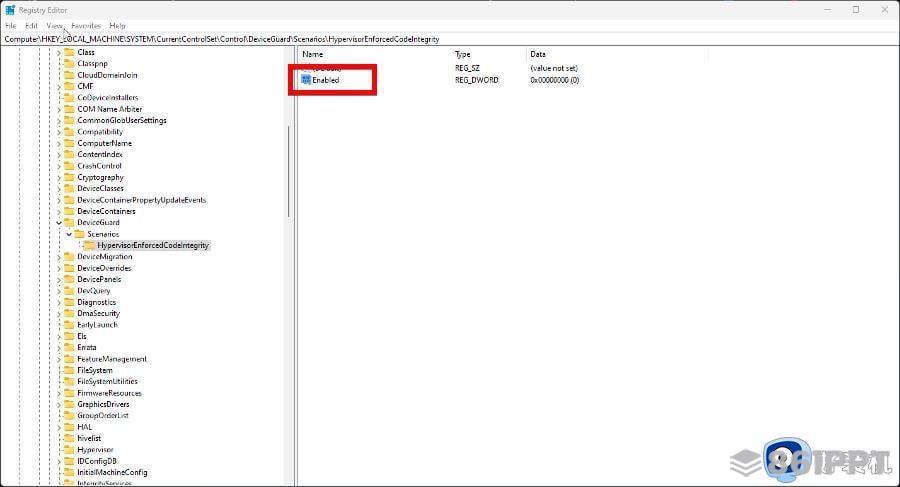The height and width of the screenshot is (487, 900).
Task: Select the GroupOrderList key
Action: pyautogui.click(x=103, y=415)
